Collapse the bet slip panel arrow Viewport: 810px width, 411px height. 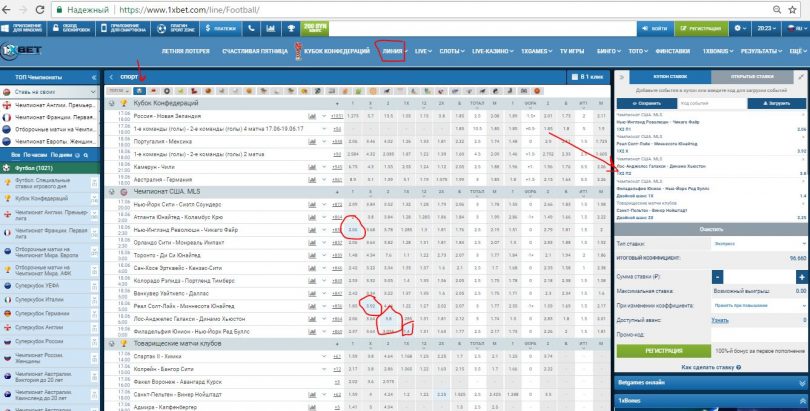(x=621, y=77)
